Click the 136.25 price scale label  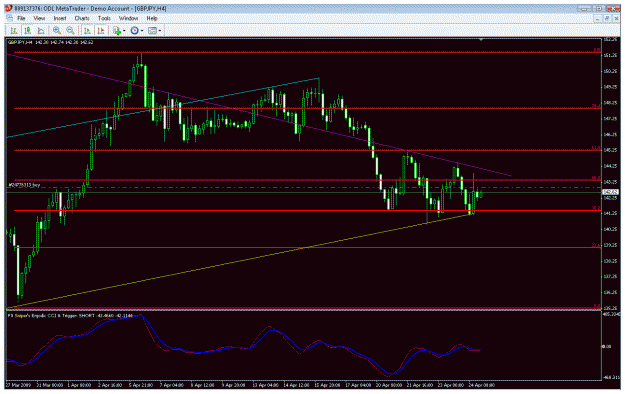pos(610,292)
